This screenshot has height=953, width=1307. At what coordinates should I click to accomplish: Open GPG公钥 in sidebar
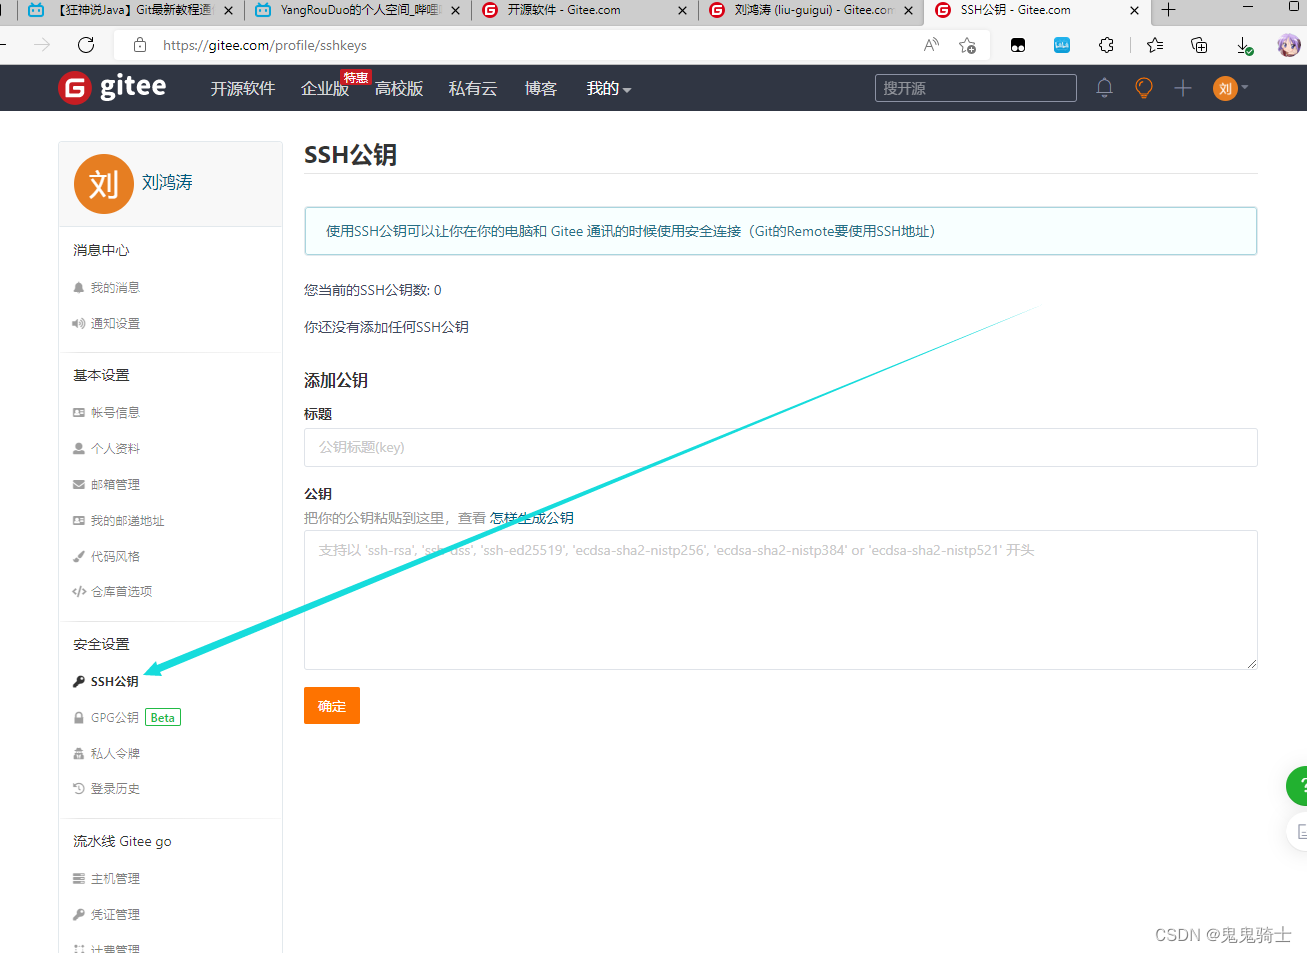[115, 717]
